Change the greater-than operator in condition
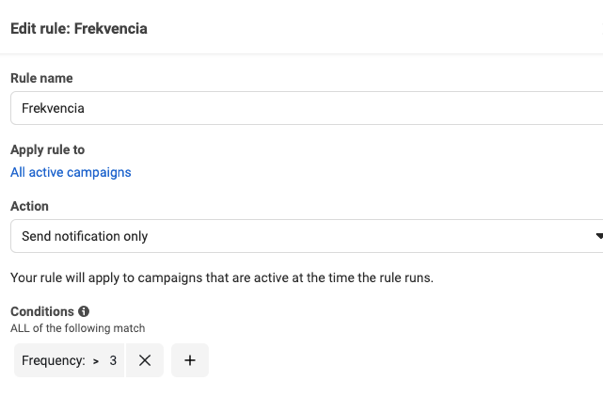 pos(96,361)
